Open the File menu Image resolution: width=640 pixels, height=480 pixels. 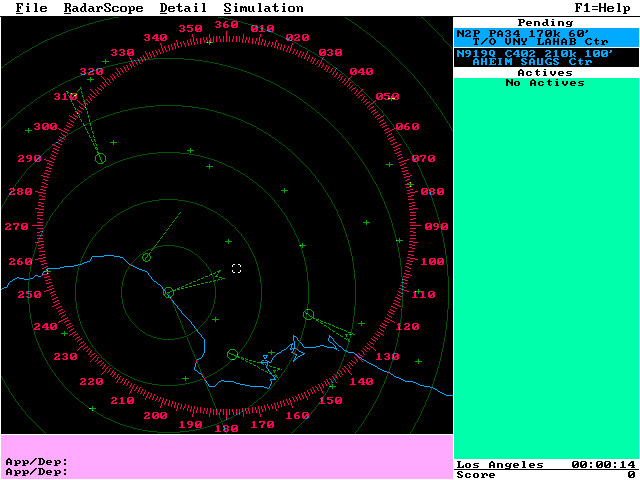pyautogui.click(x=31, y=8)
